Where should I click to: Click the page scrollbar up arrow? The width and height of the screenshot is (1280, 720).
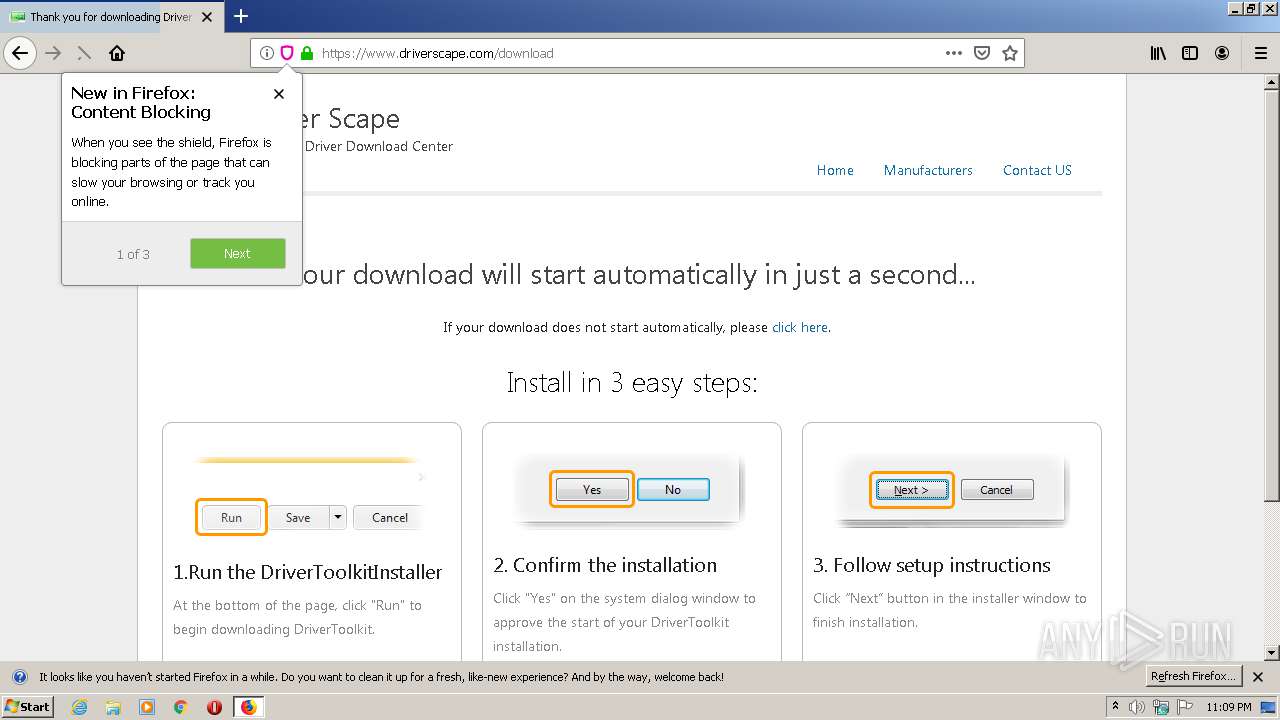tap(1272, 82)
